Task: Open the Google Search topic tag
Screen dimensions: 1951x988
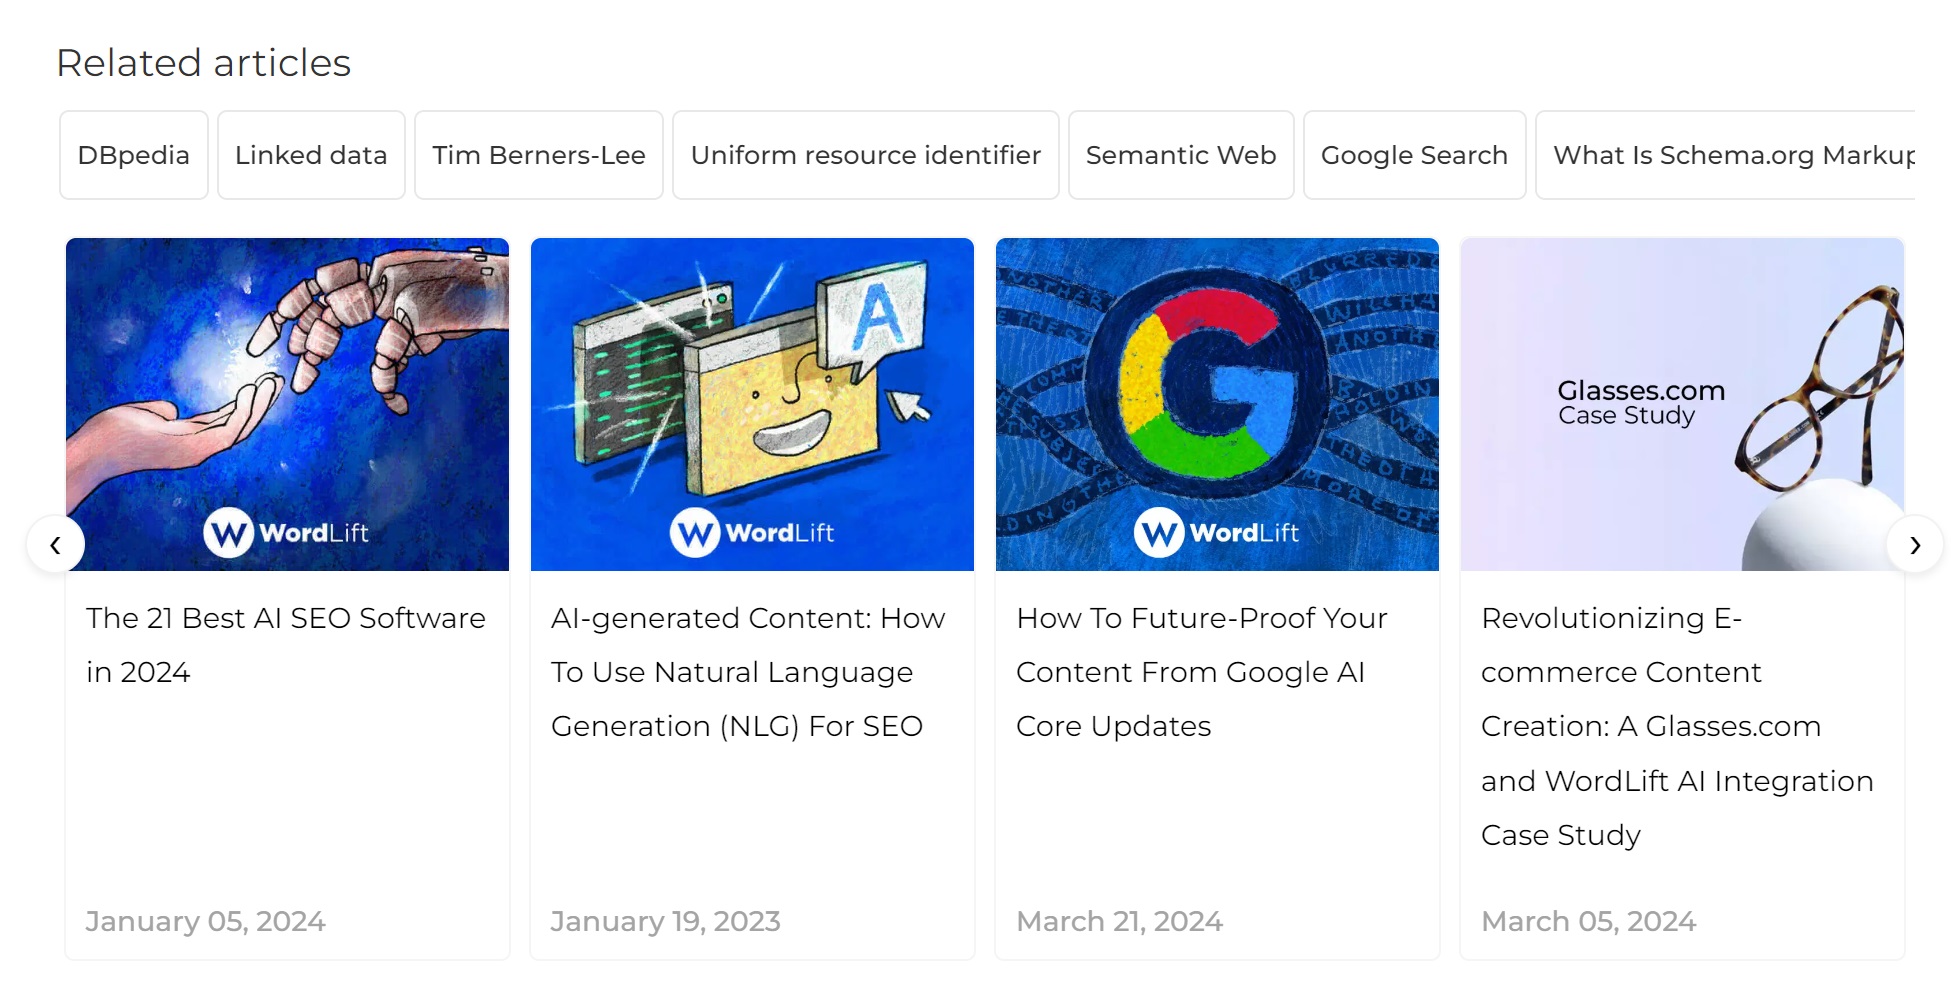Action: pos(1414,155)
